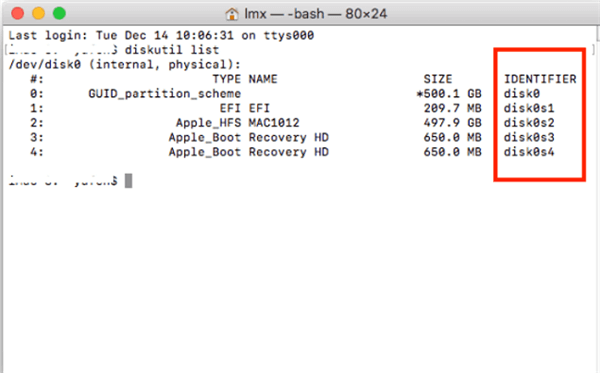Click the 'disk0s3' identifier
Image resolution: width=600 pixels, height=373 pixels.
[529, 137]
